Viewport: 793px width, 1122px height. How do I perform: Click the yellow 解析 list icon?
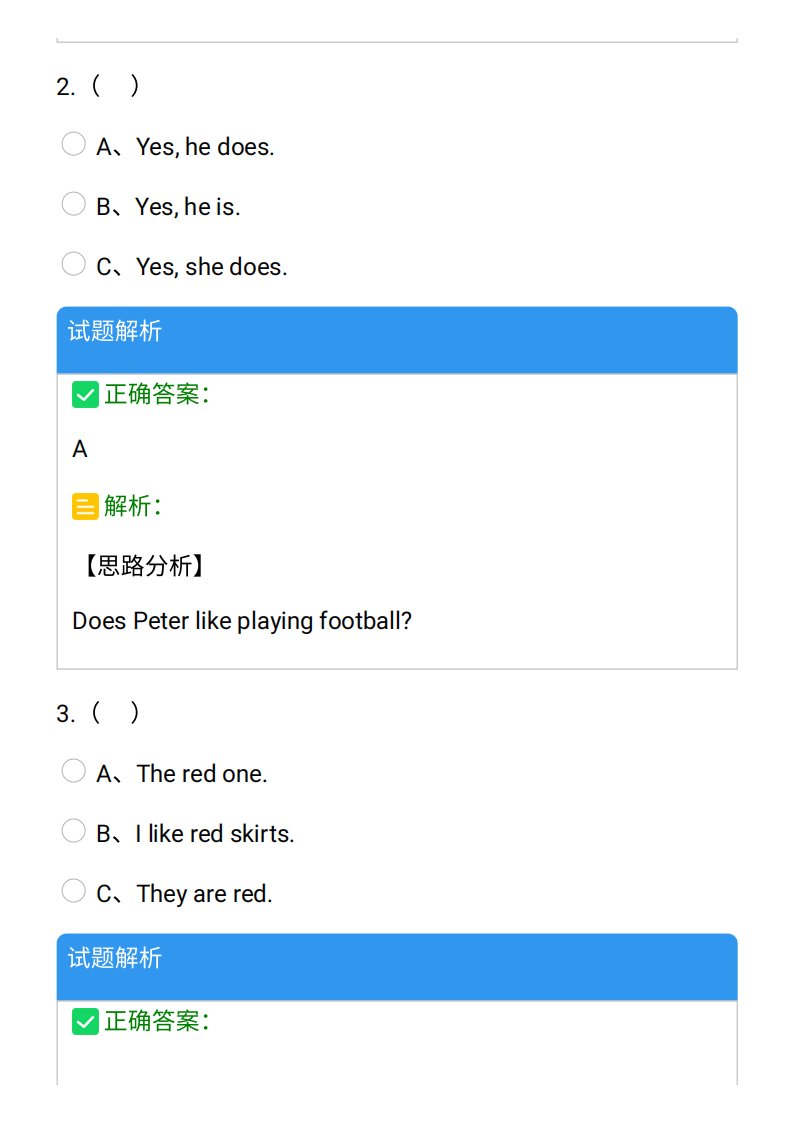85,507
